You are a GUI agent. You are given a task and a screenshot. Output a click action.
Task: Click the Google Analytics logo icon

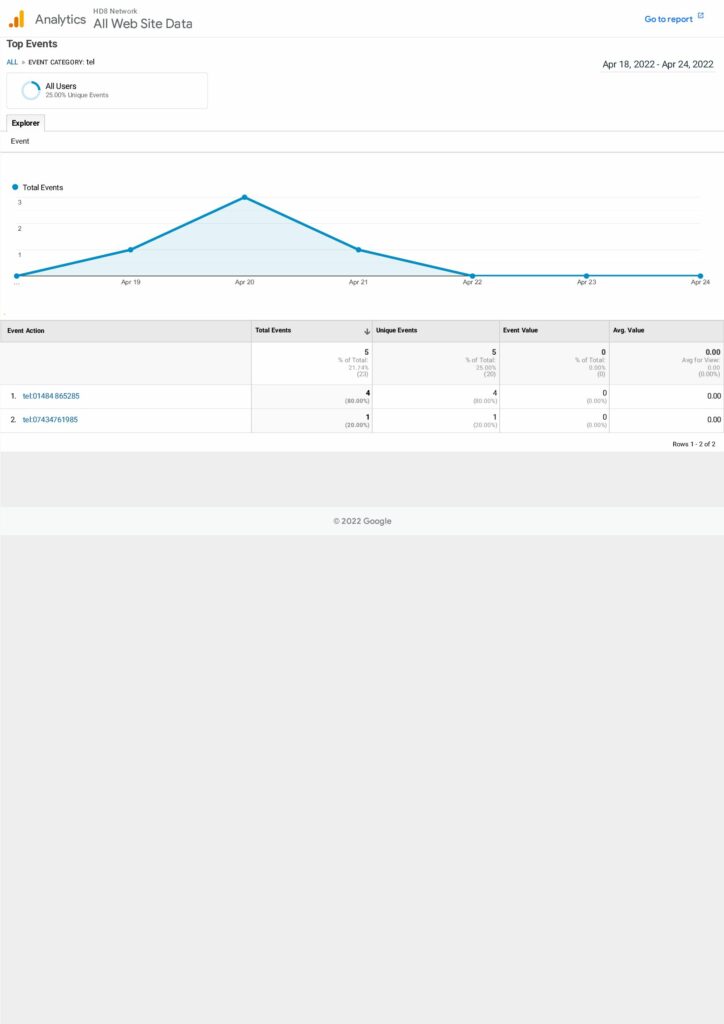tap(16, 19)
